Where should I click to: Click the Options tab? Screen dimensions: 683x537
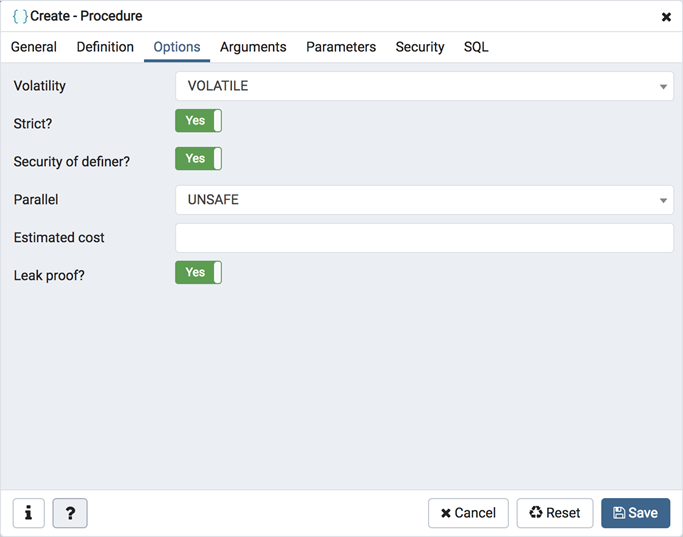[177, 47]
